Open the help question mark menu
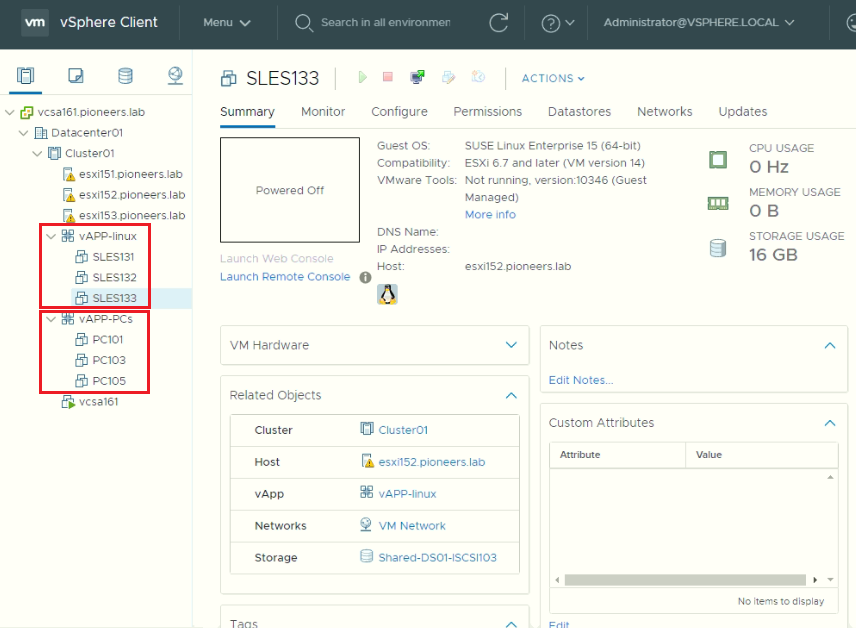The width and height of the screenshot is (856, 628). click(557, 23)
